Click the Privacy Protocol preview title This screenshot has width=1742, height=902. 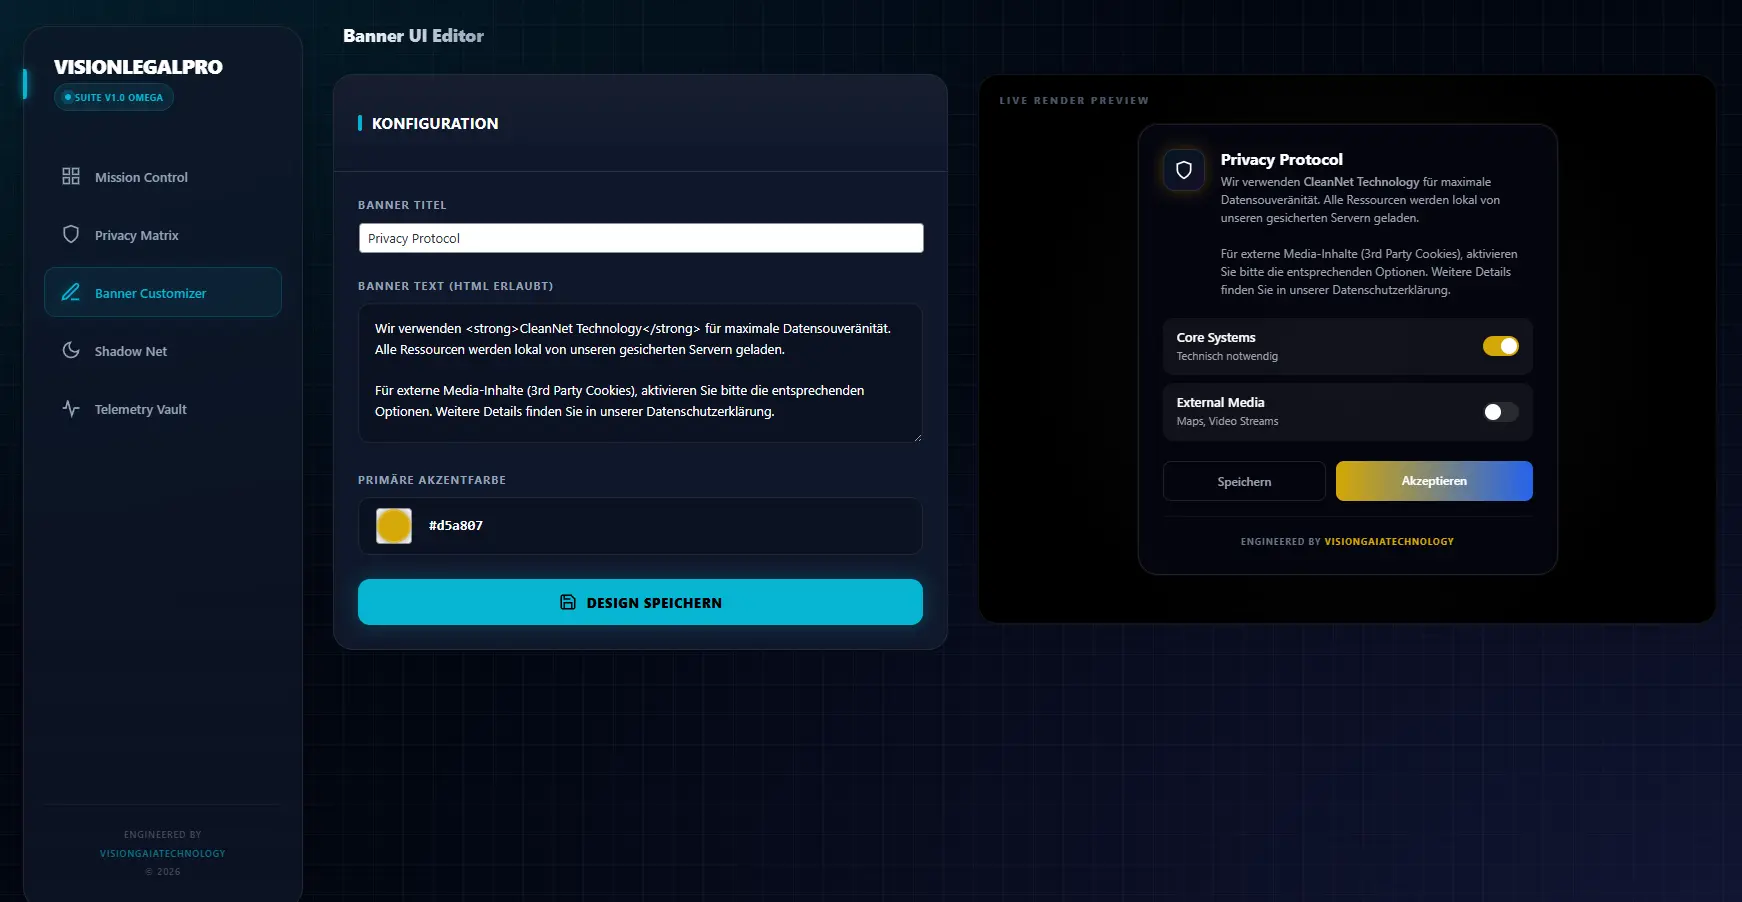1282,160
